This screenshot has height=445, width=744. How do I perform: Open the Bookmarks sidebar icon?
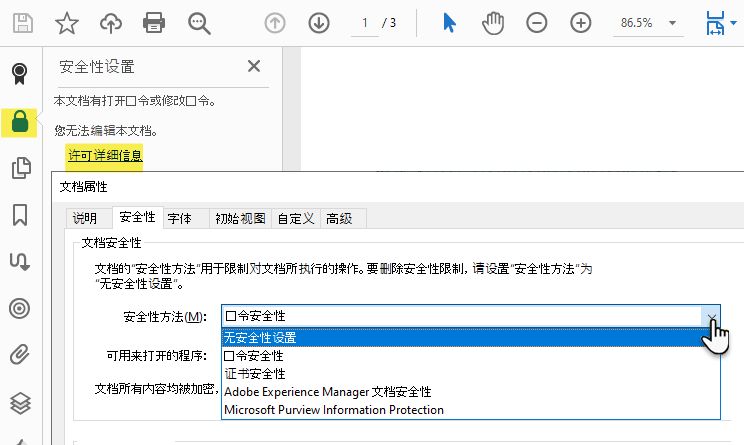(20, 215)
